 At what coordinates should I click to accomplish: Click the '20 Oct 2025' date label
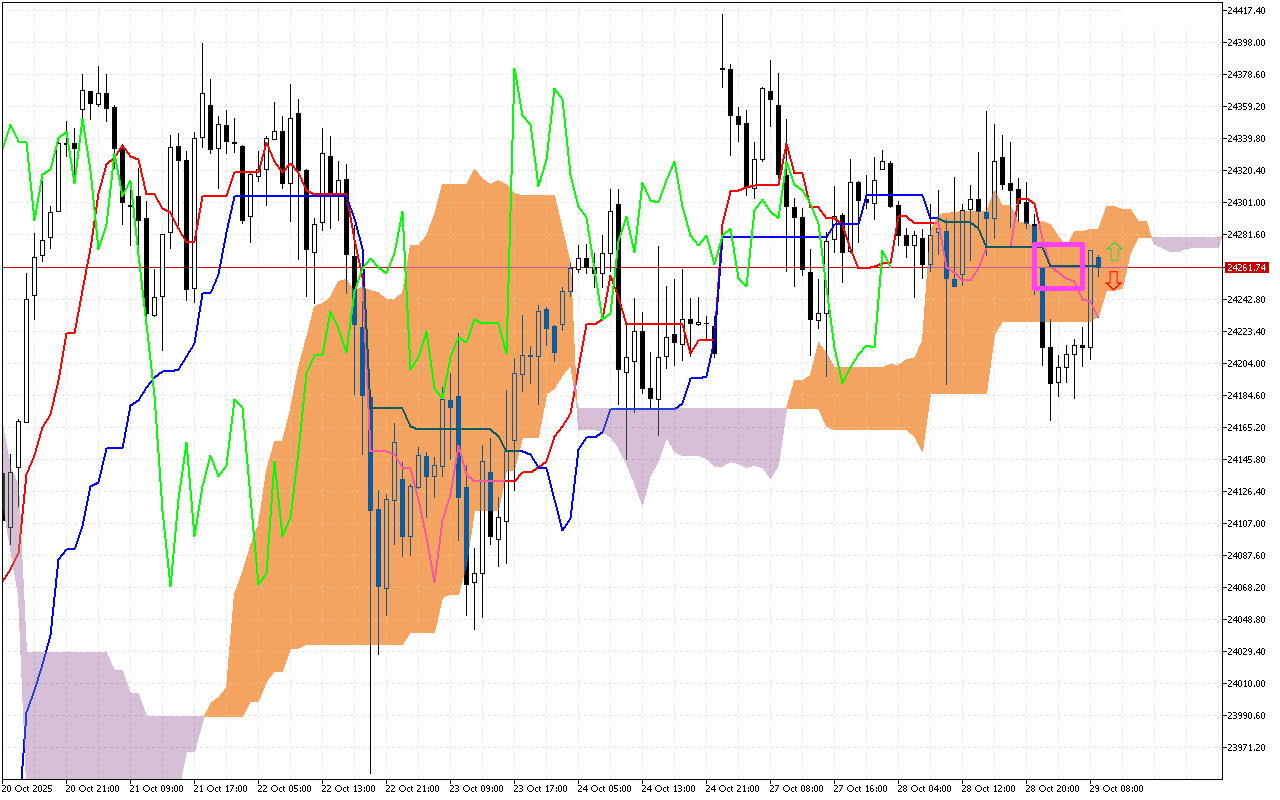pos(31,789)
